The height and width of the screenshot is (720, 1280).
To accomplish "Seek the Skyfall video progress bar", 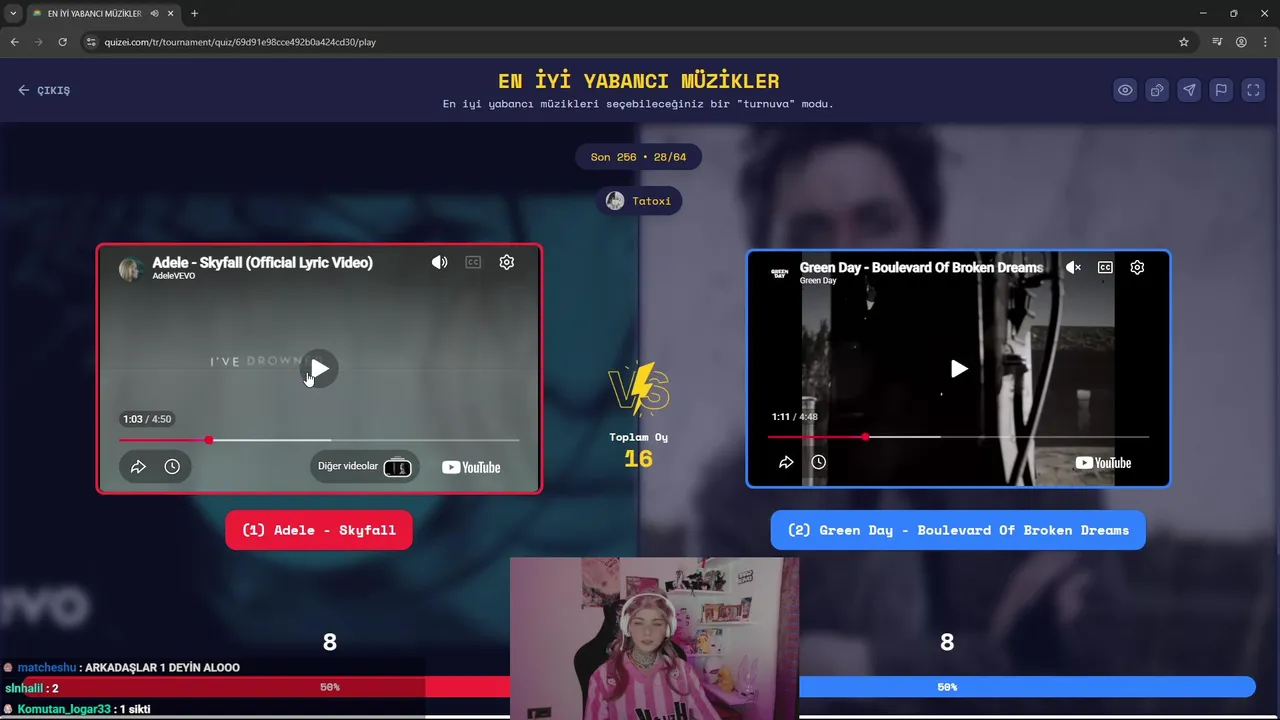I will click(319, 440).
